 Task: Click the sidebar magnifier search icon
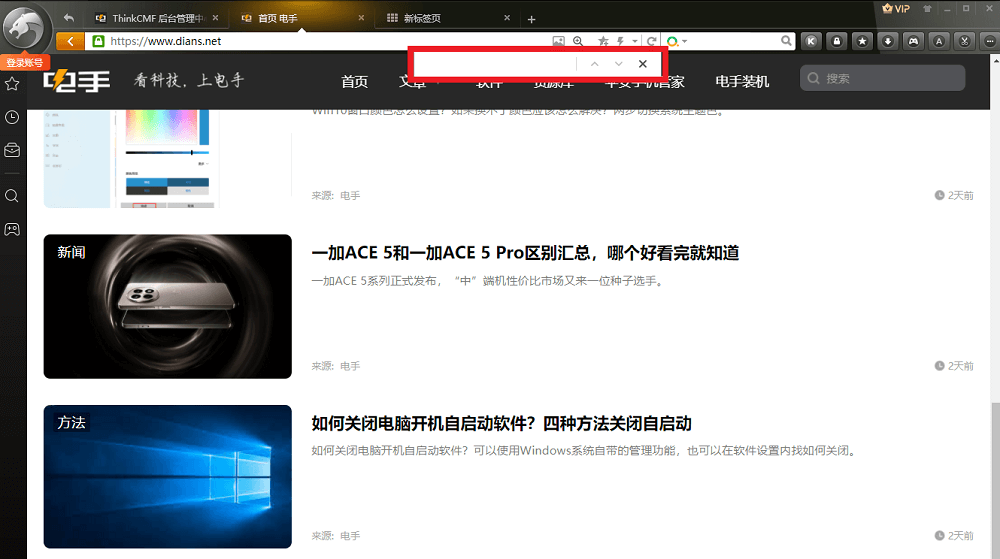12,196
